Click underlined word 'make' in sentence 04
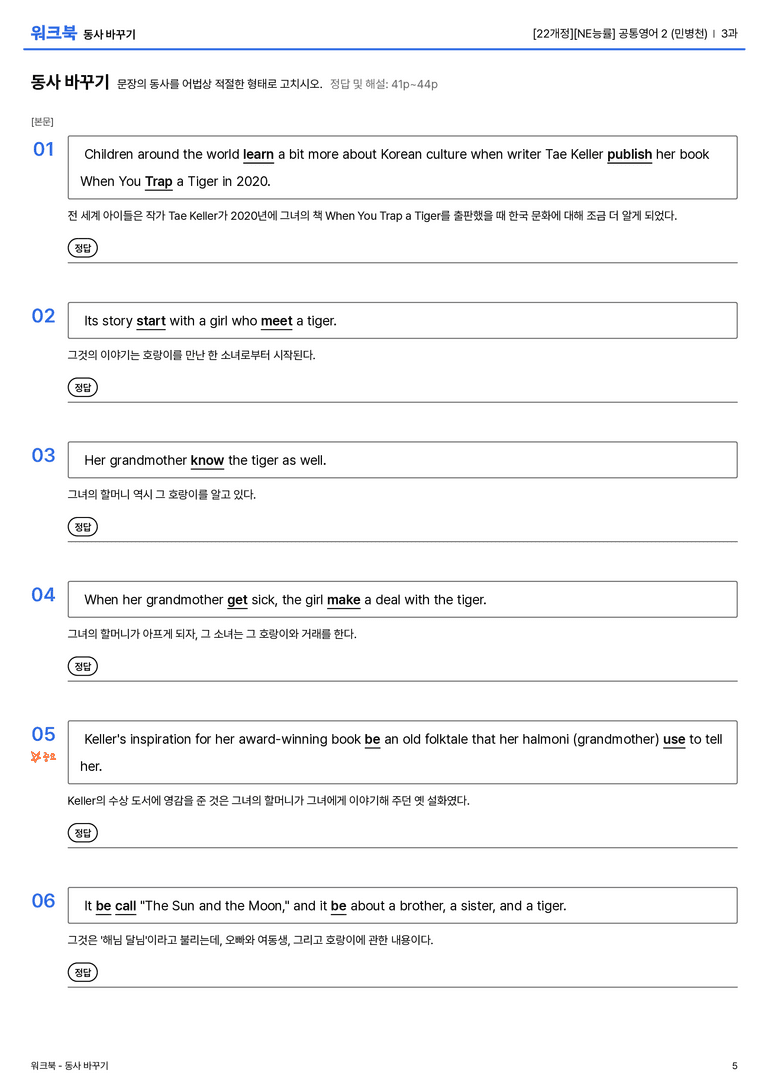Image resolution: width=768 pixels, height=1087 pixels. click(344, 600)
